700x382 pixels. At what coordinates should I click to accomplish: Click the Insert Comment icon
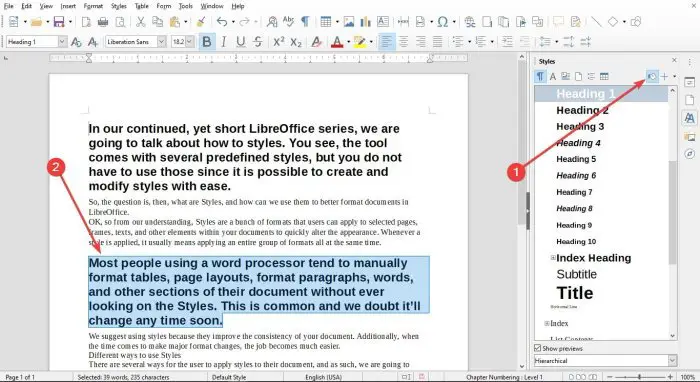pos(558,21)
